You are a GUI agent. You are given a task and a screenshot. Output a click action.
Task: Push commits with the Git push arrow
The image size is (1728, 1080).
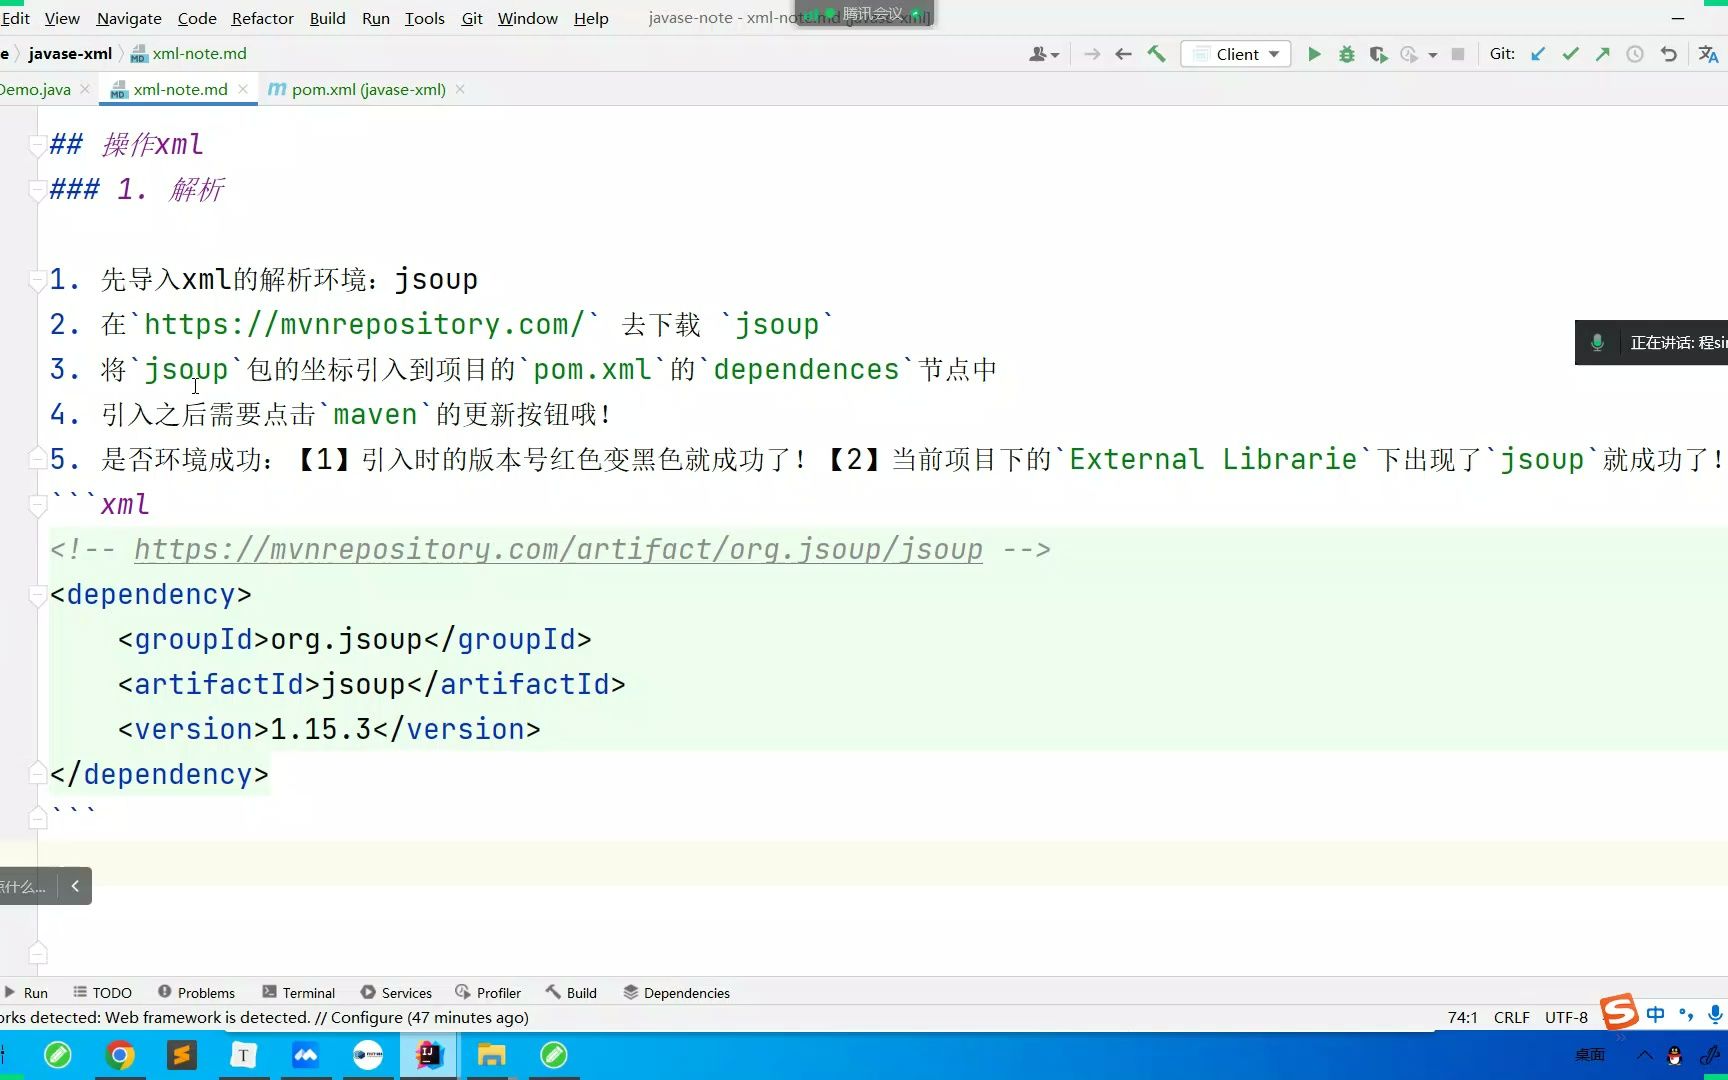click(x=1602, y=54)
